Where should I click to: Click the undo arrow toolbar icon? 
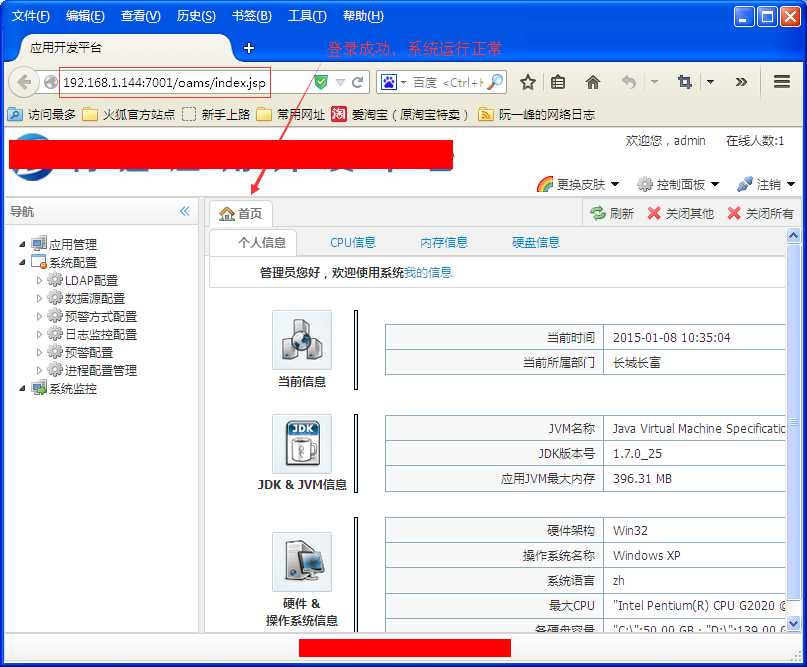tap(629, 82)
